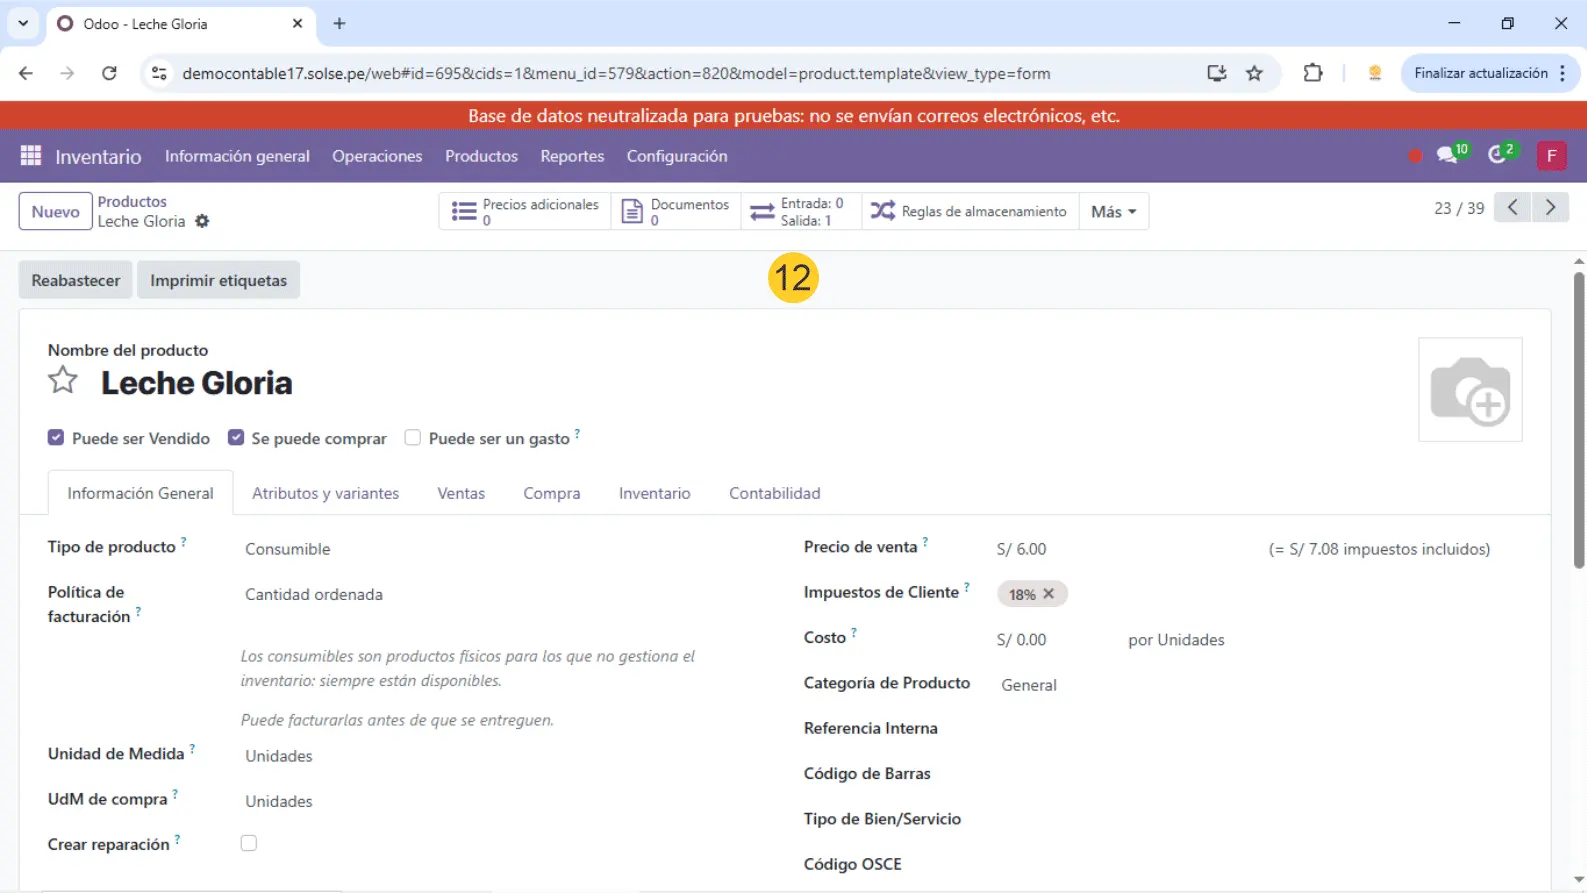
Task: Enable Puede ser un gasto checkbox
Action: pos(412,437)
